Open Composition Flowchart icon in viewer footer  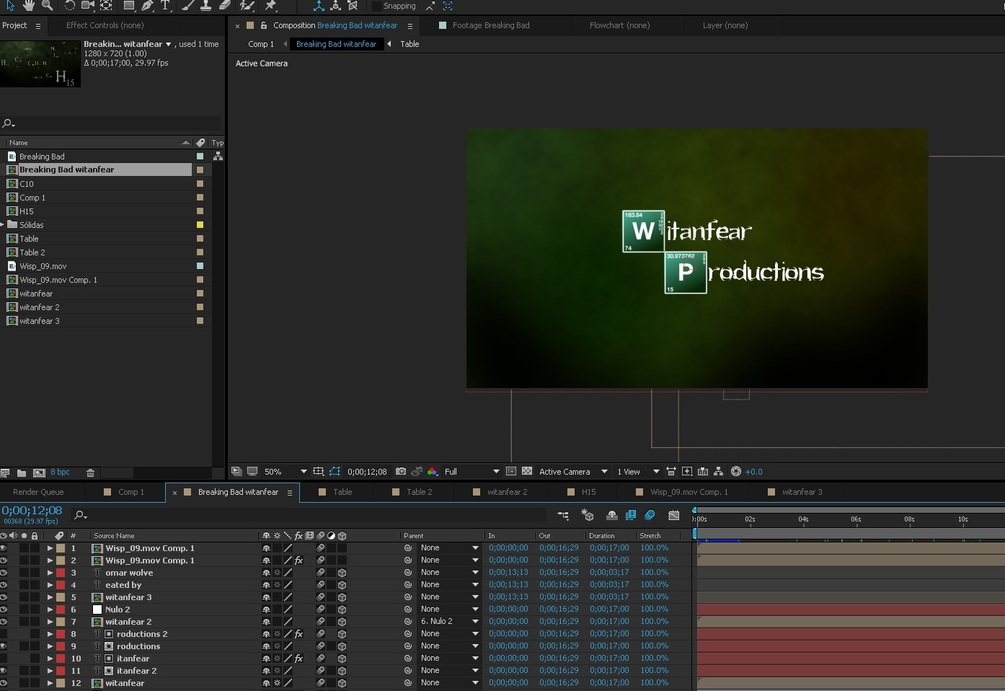718,471
